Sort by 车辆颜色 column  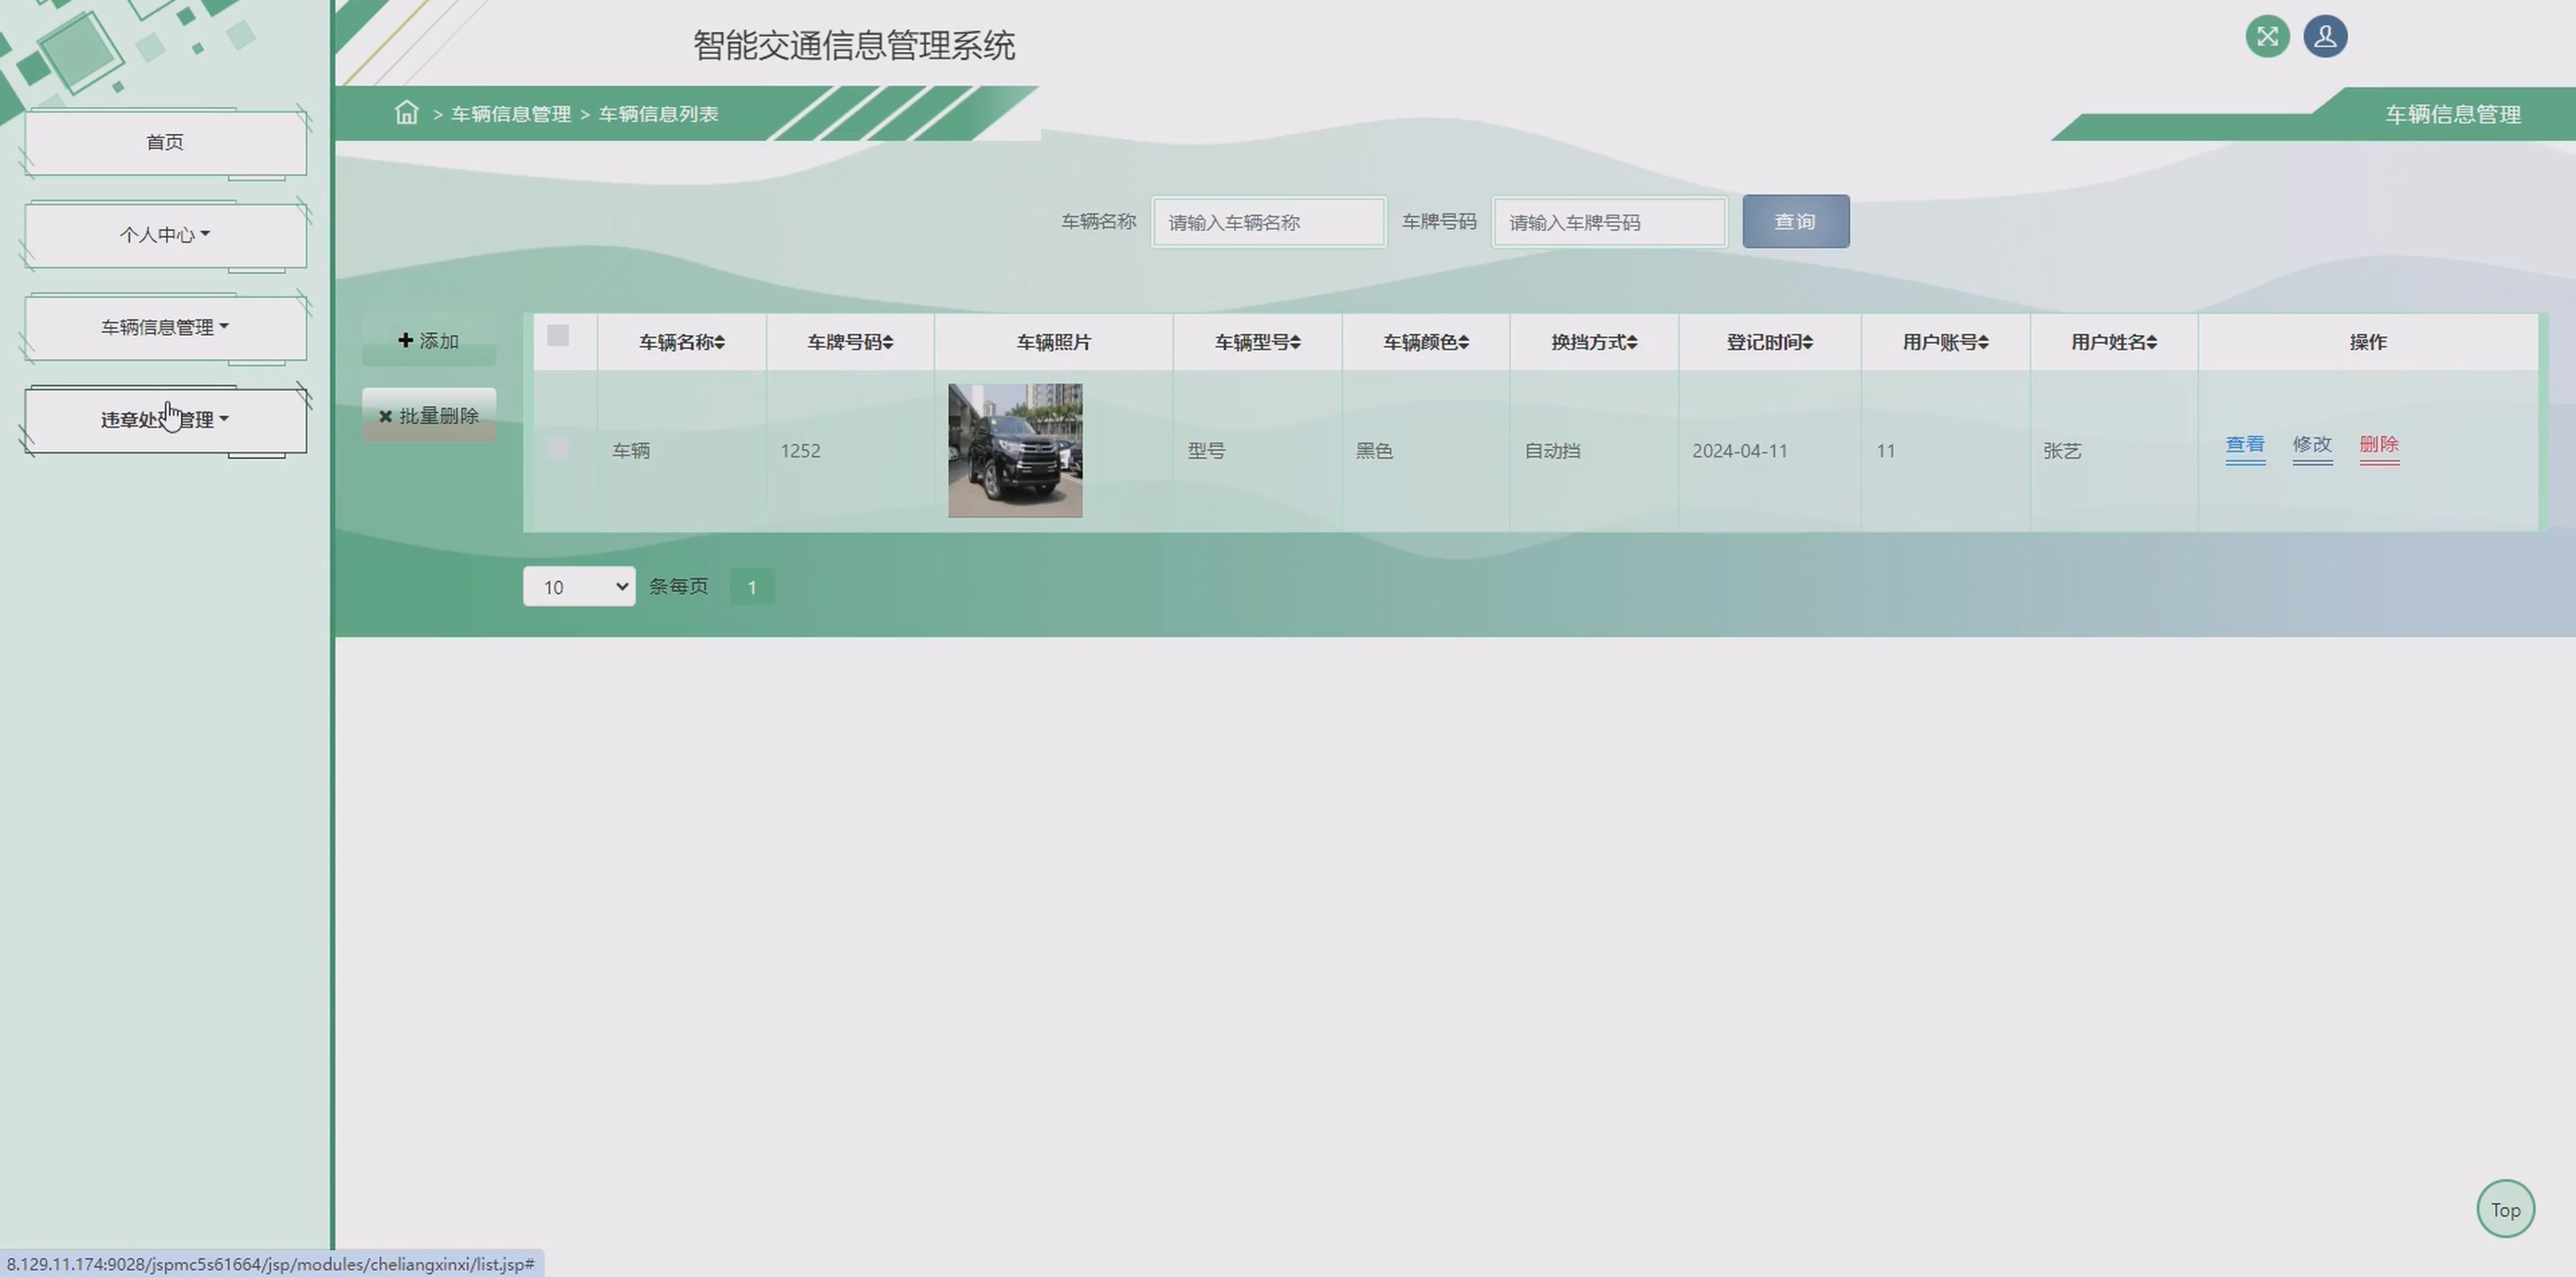point(1425,342)
